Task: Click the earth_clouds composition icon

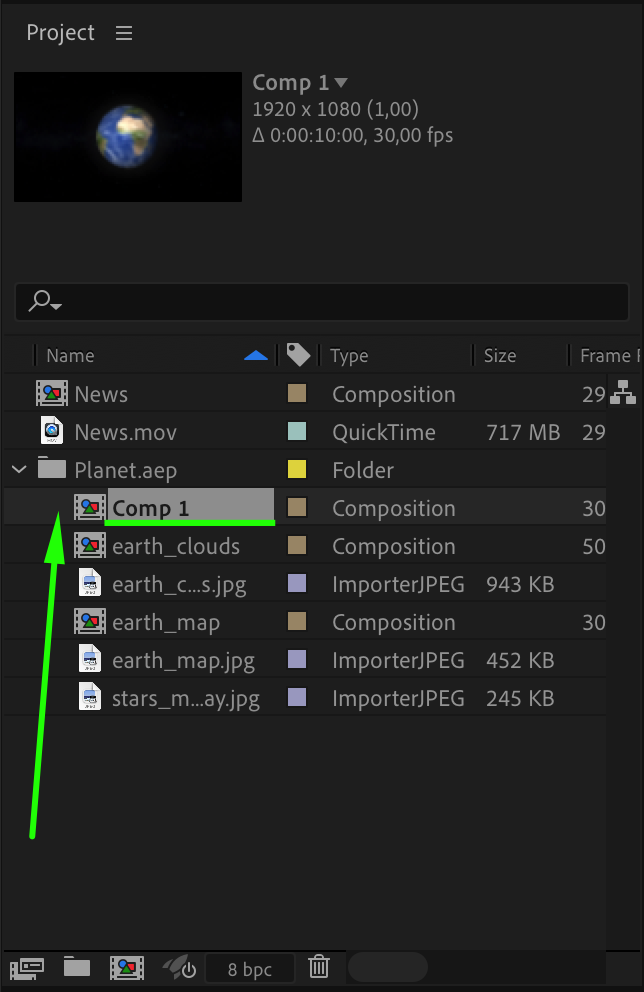Action: [x=90, y=546]
